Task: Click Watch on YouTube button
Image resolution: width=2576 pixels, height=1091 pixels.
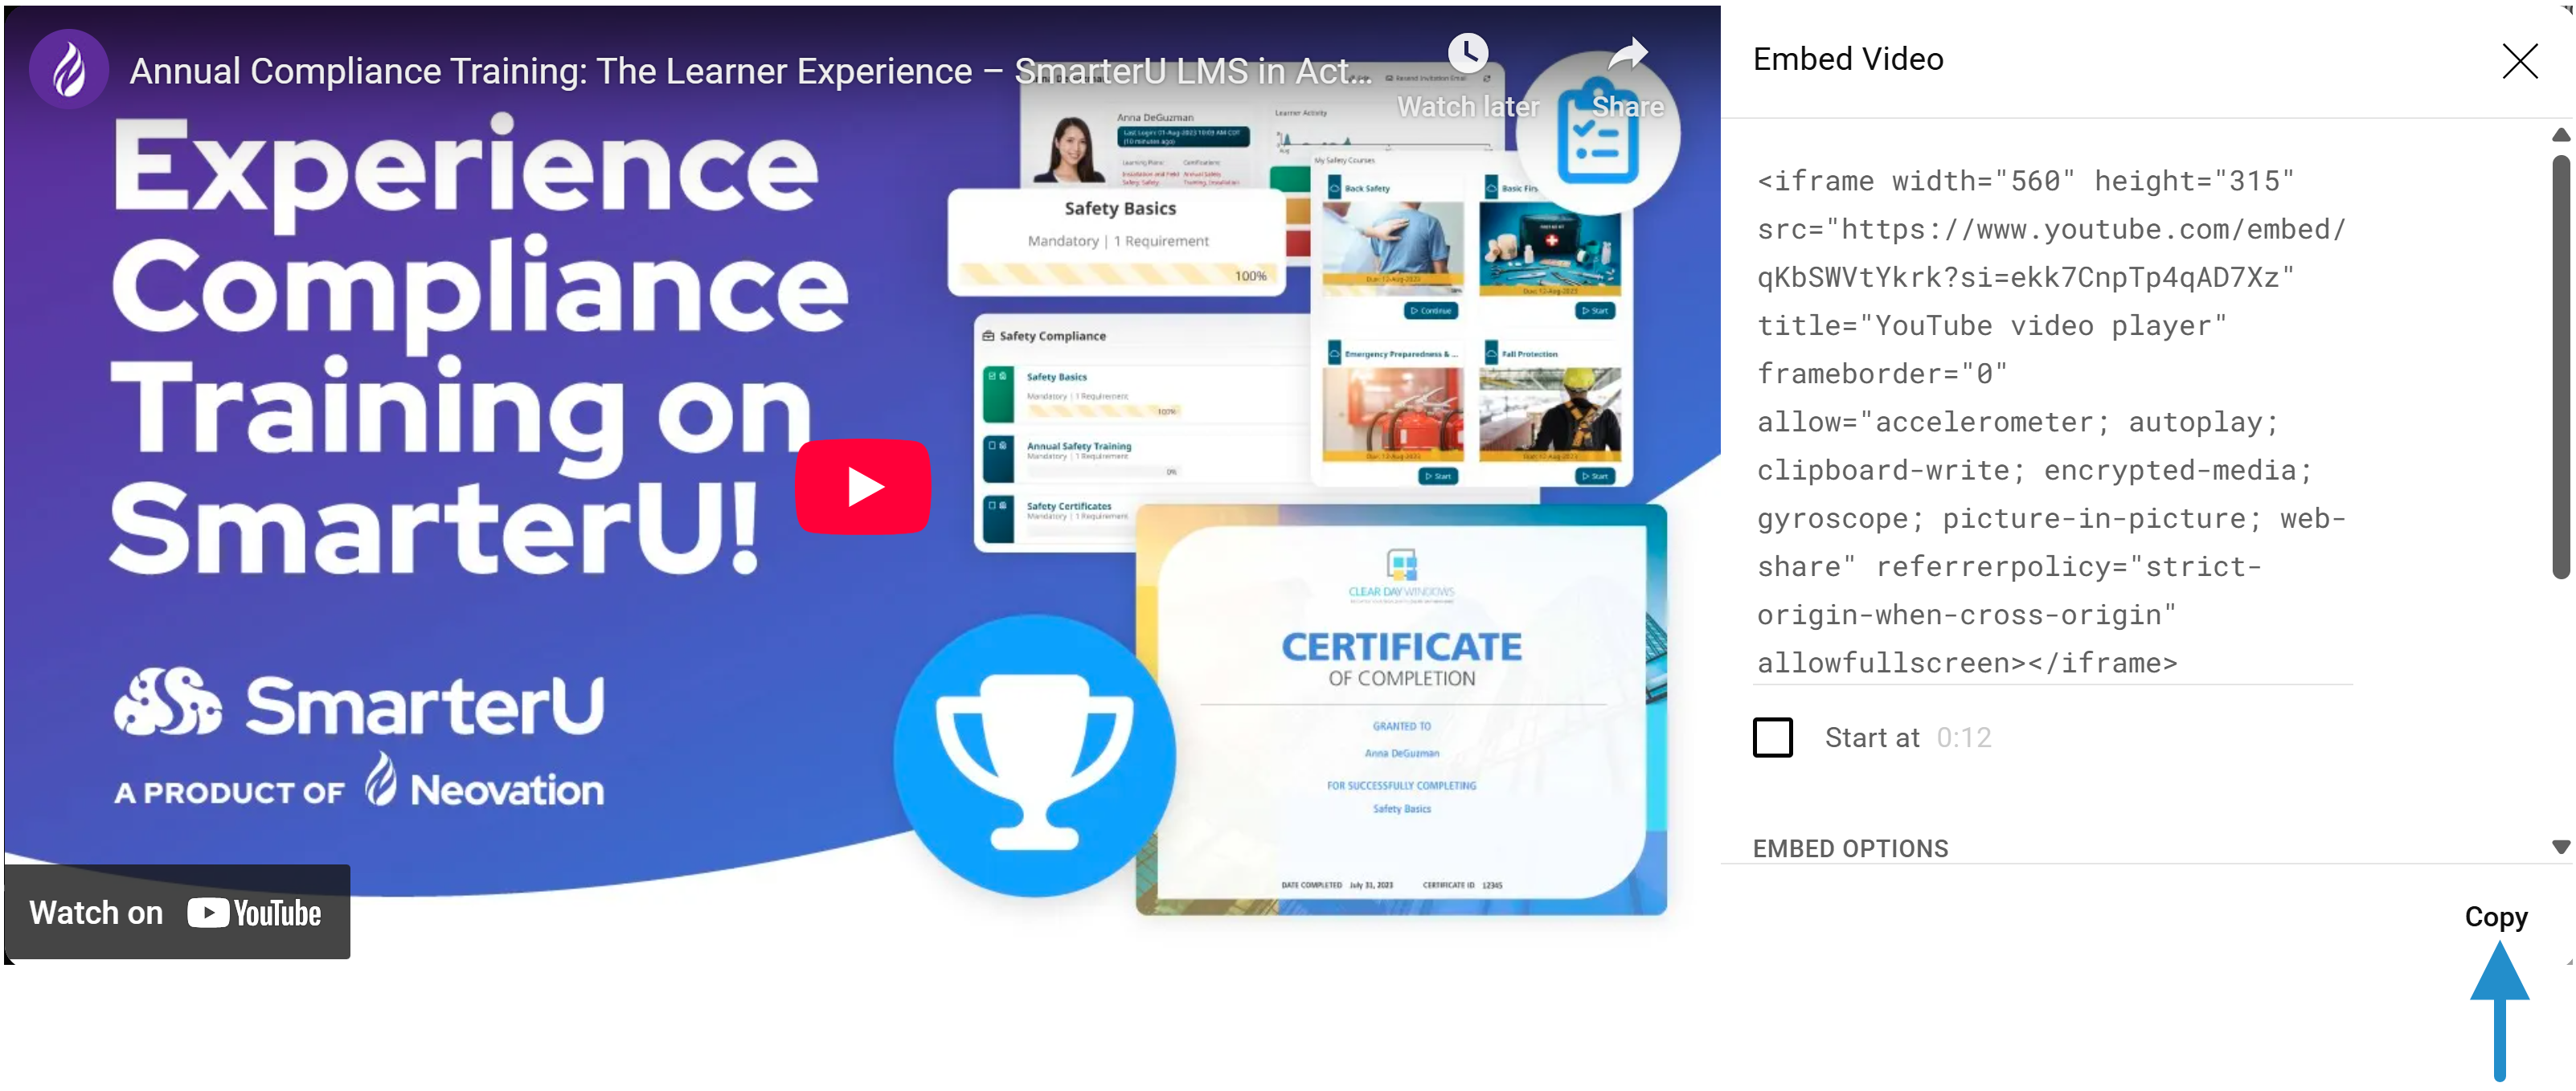Action: (177, 912)
